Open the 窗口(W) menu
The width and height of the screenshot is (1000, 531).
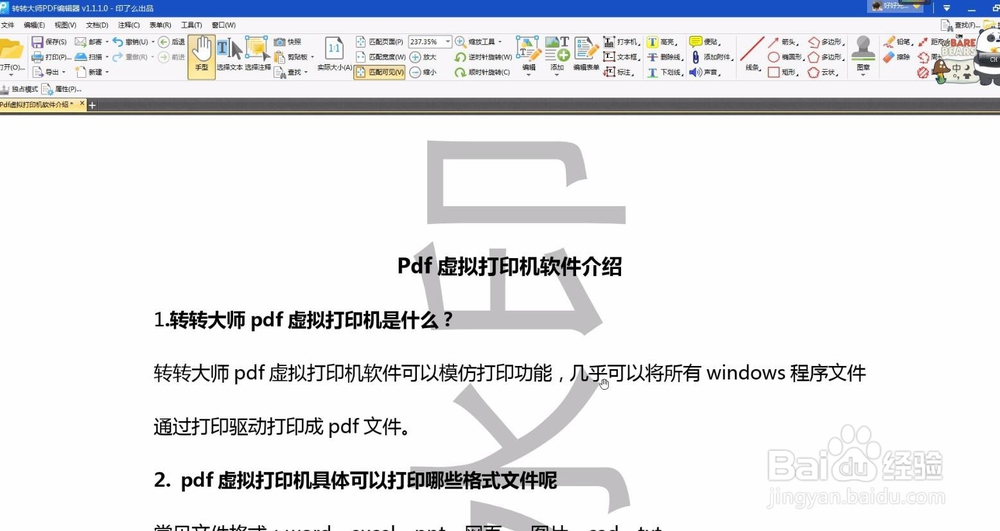[223, 25]
